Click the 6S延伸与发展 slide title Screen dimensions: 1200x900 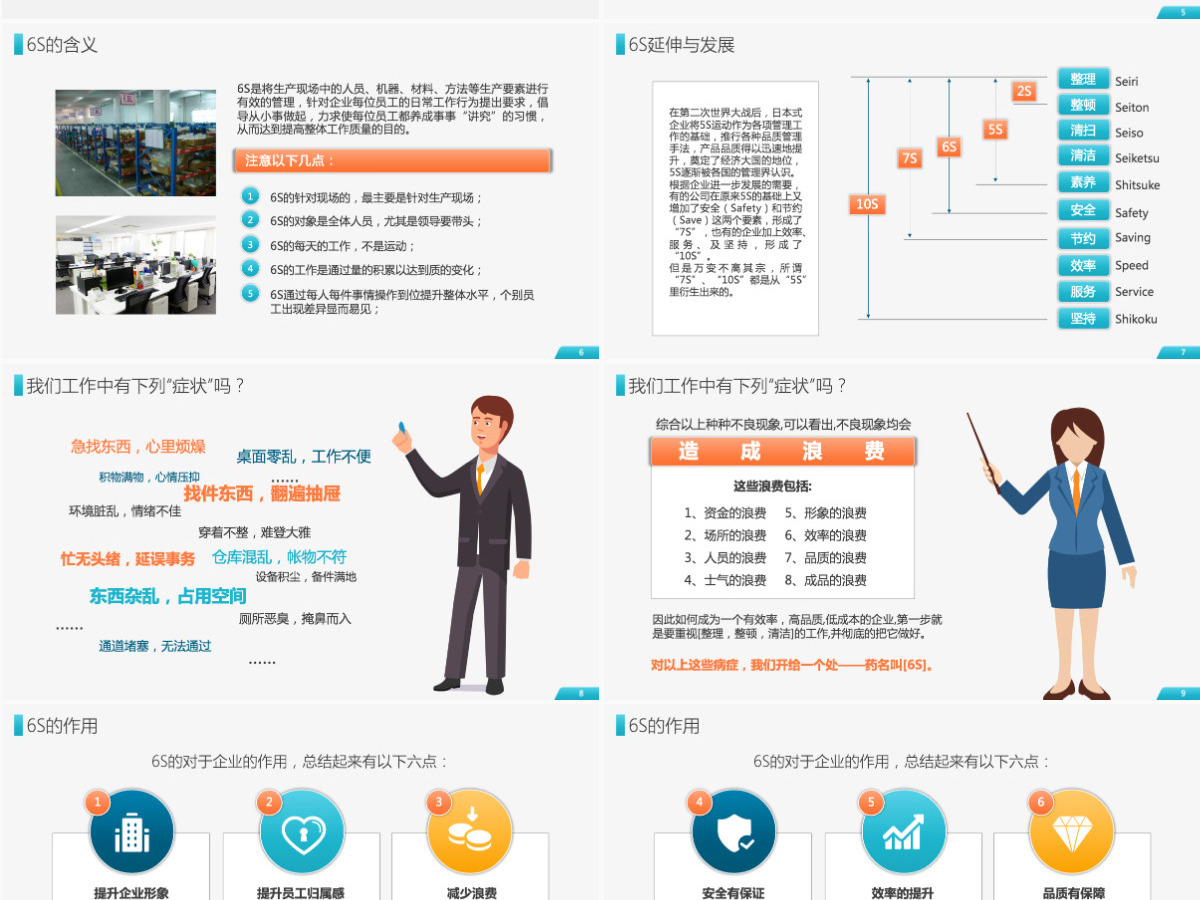[x=682, y=45]
